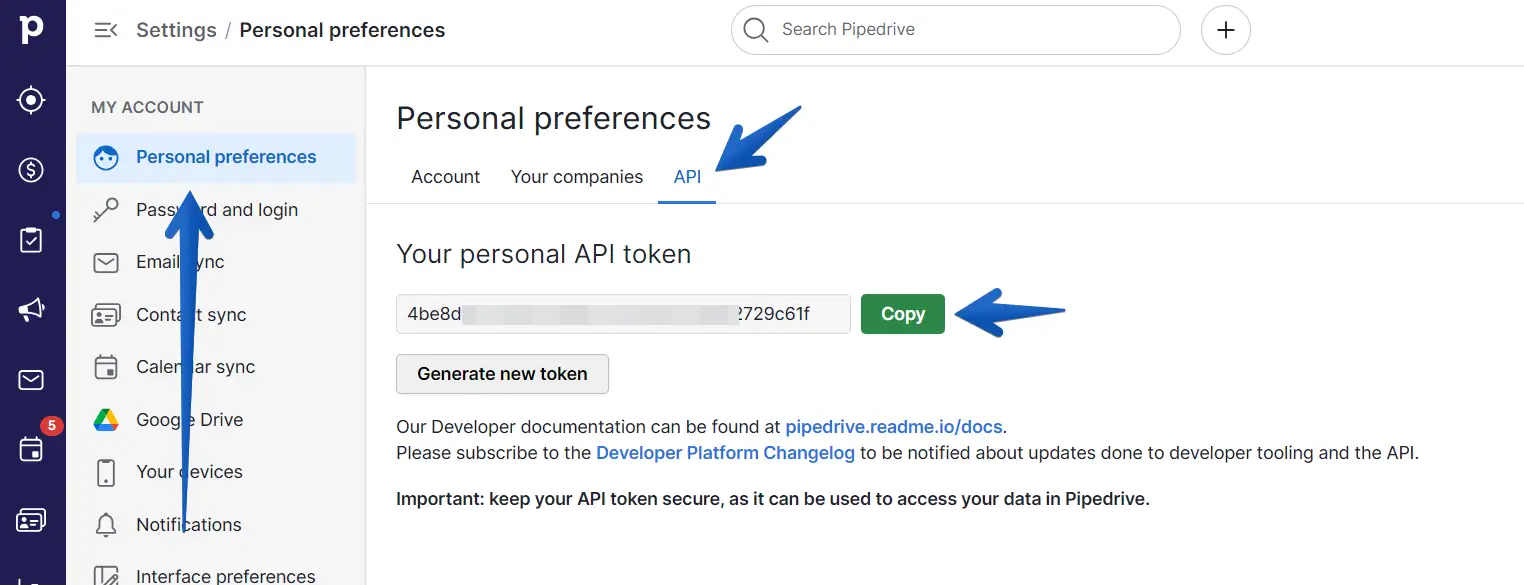Click the quick add plus button
Screen dimensions: 1524x585
[x=1225, y=30]
